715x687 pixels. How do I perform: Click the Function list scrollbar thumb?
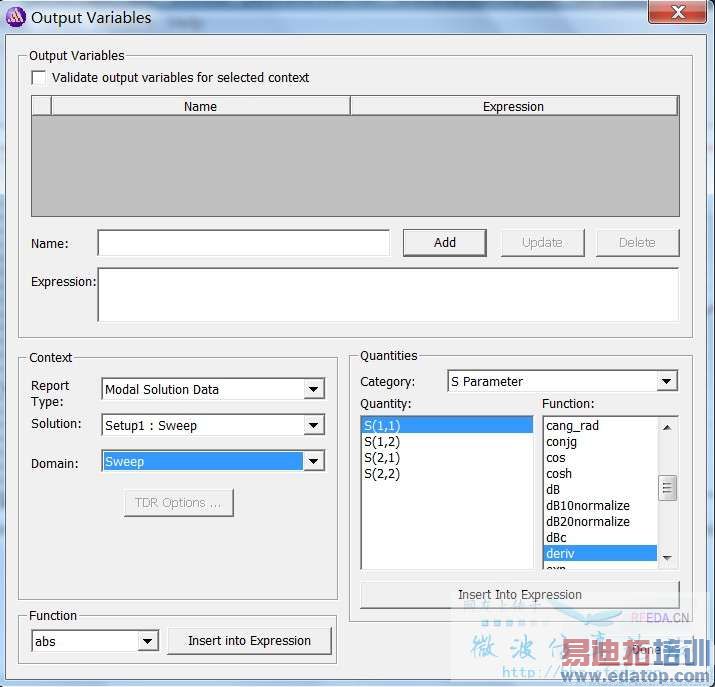point(667,488)
